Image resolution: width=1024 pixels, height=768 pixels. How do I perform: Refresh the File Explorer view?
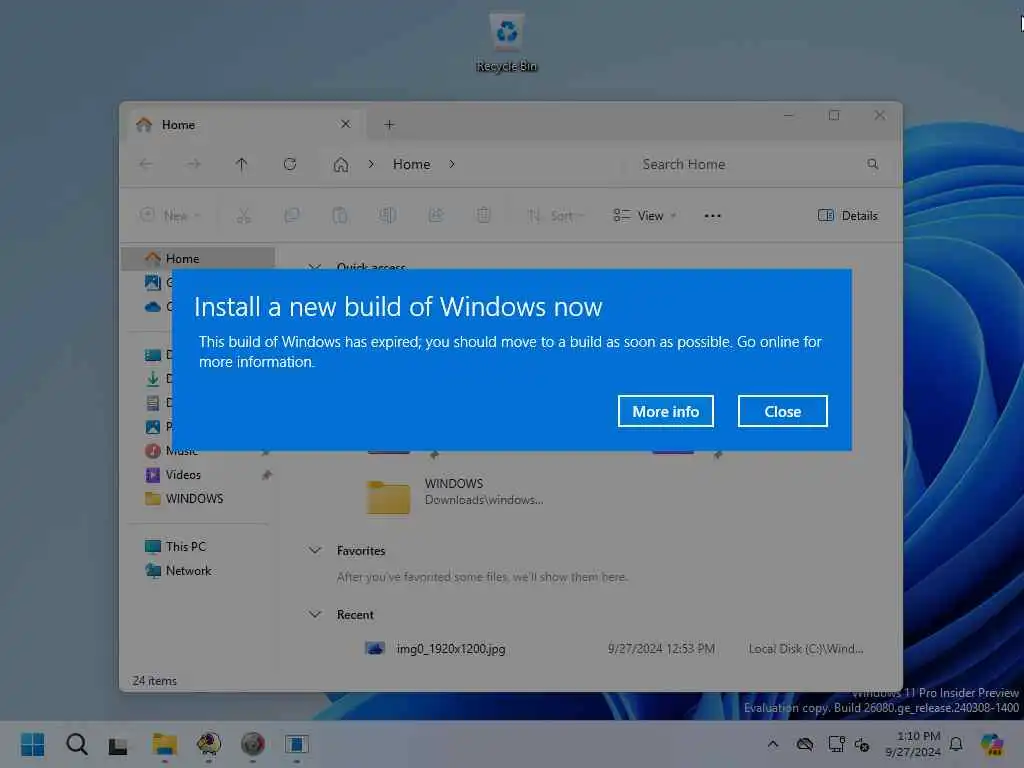tap(290, 164)
